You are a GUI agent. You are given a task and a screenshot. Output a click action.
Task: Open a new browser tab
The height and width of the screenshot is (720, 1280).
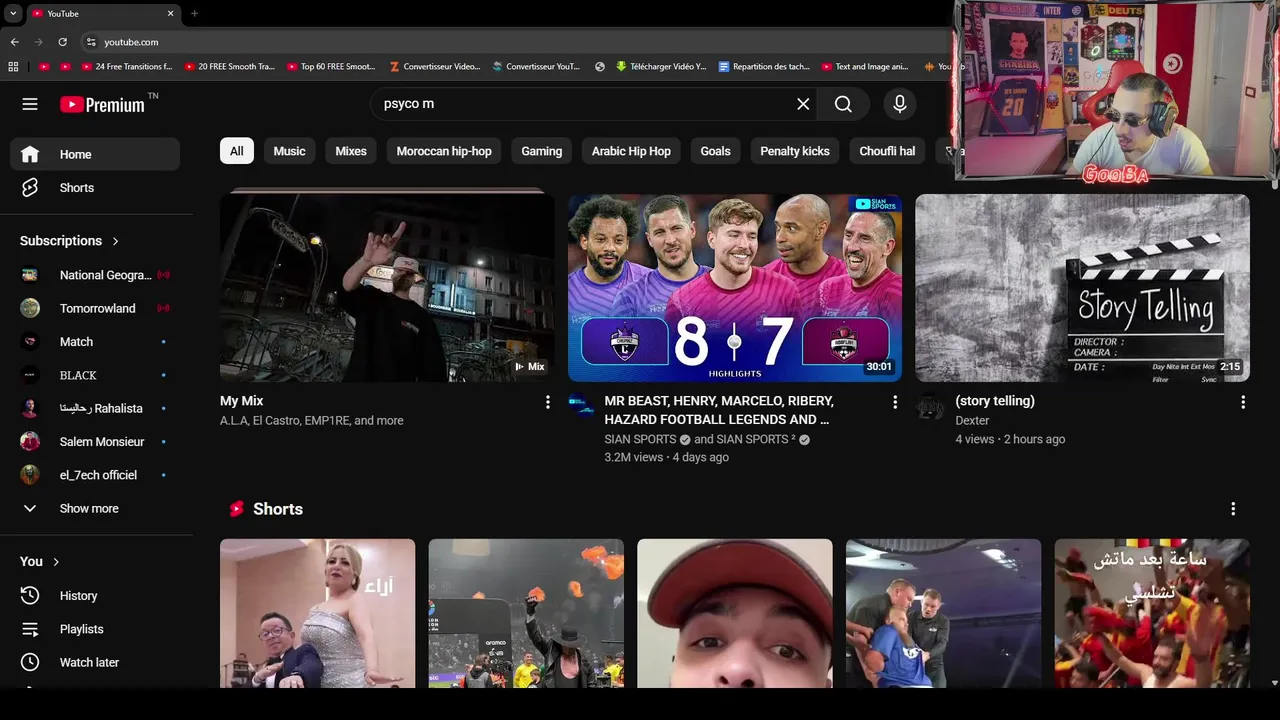pos(194,14)
